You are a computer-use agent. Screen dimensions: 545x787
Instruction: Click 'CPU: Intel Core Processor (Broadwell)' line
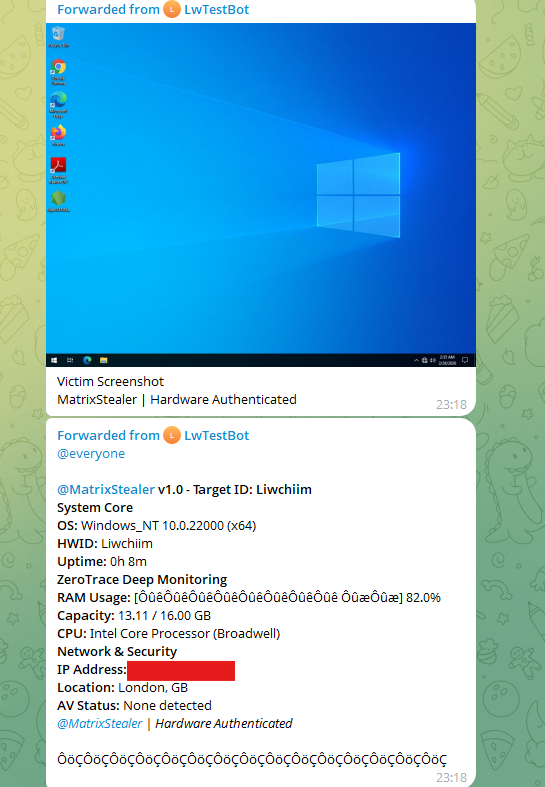(x=169, y=633)
